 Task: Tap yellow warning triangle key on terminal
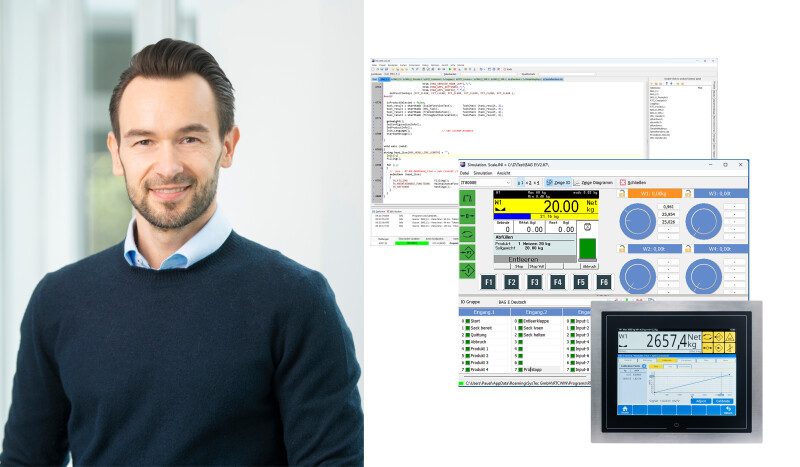click(x=730, y=337)
